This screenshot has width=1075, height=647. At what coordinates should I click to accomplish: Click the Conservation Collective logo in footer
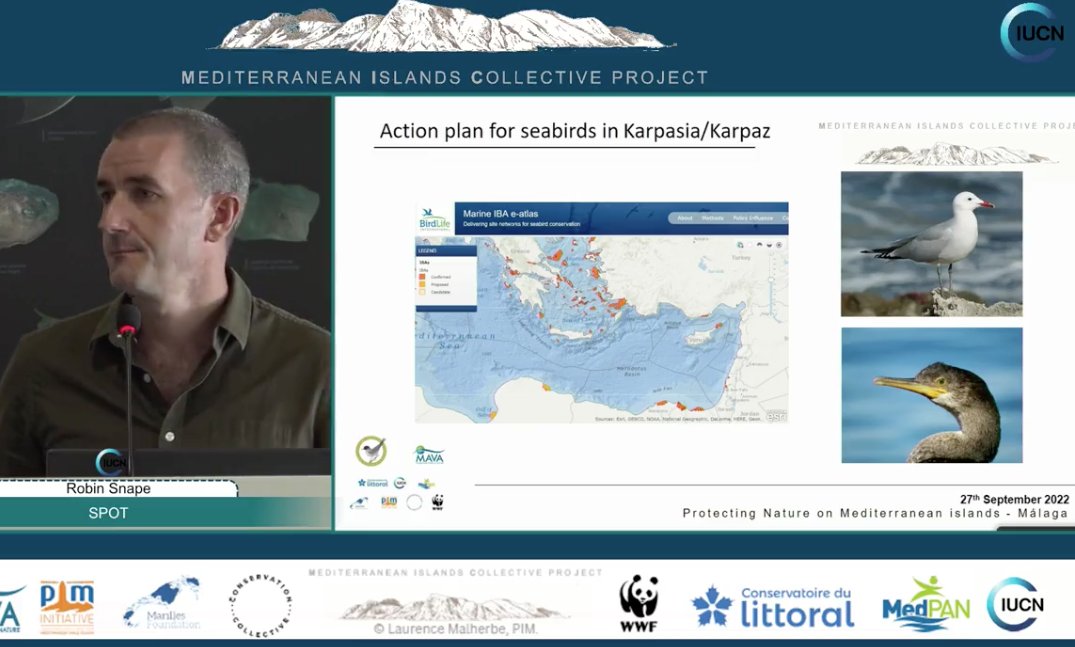tap(261, 606)
